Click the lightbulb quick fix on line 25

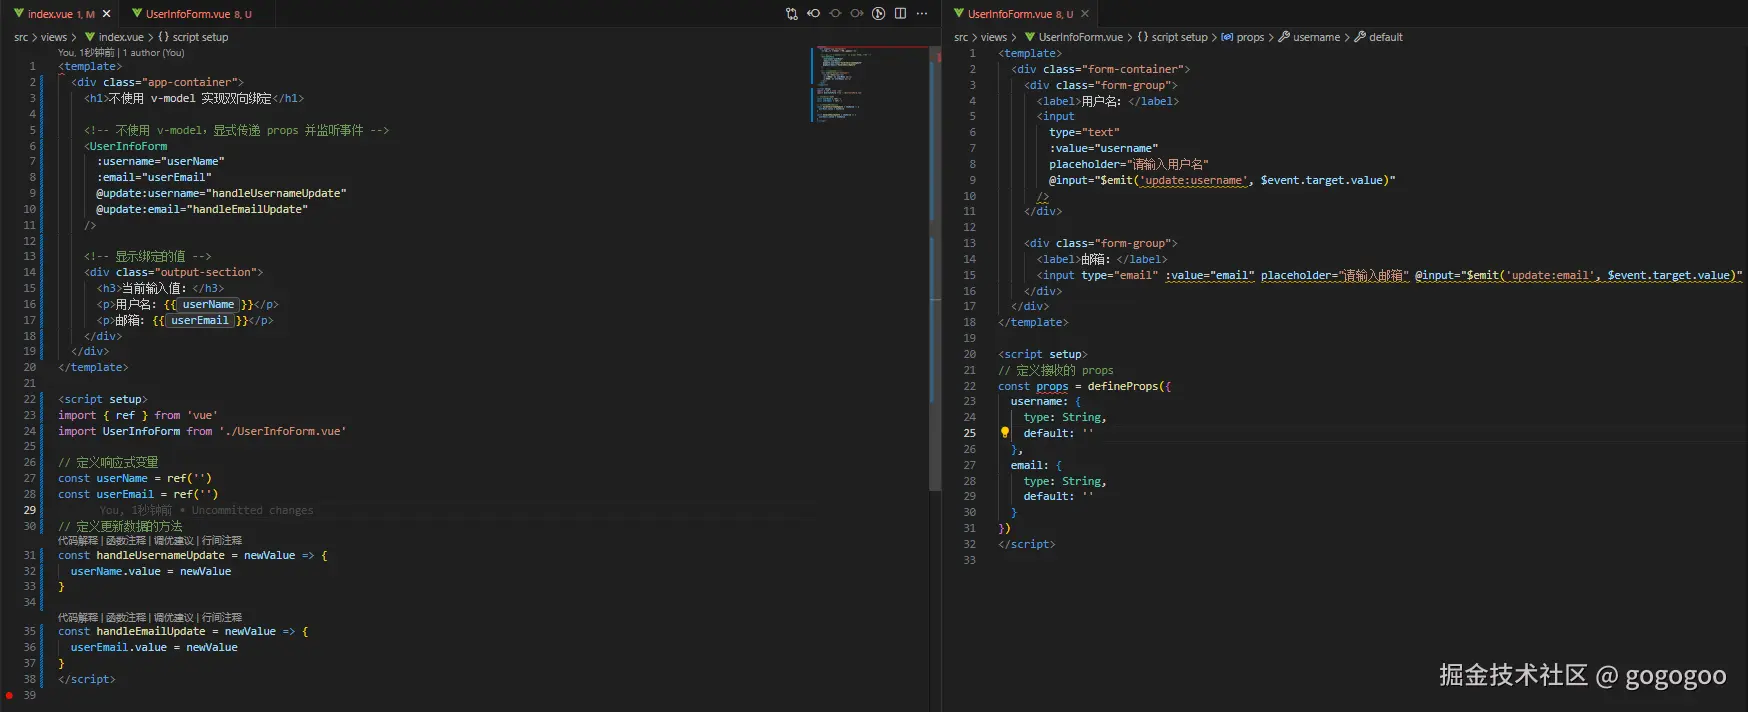point(1005,433)
